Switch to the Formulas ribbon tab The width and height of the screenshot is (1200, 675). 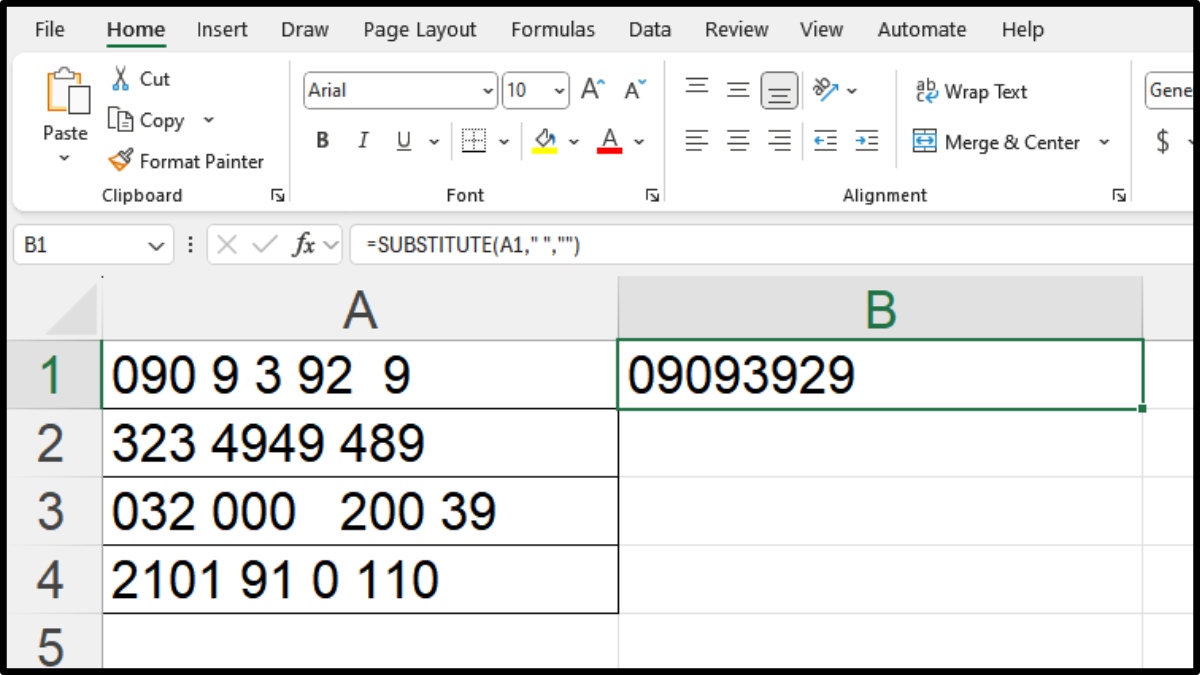[x=553, y=29]
